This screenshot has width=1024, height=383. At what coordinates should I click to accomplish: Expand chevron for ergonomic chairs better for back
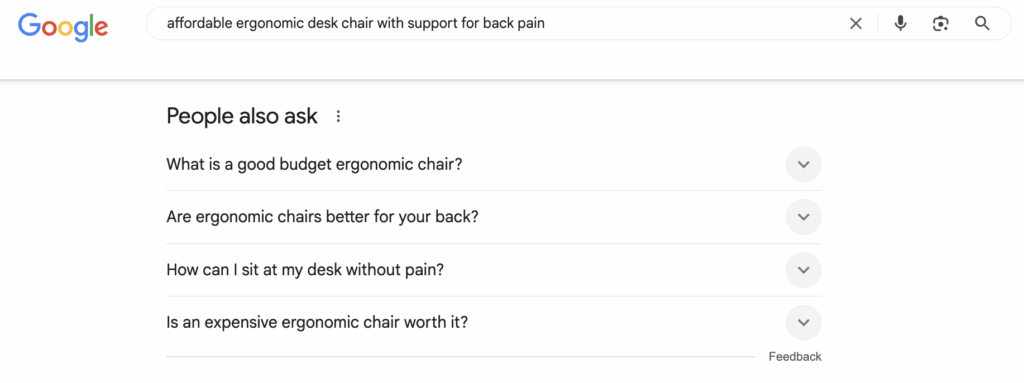[804, 217]
